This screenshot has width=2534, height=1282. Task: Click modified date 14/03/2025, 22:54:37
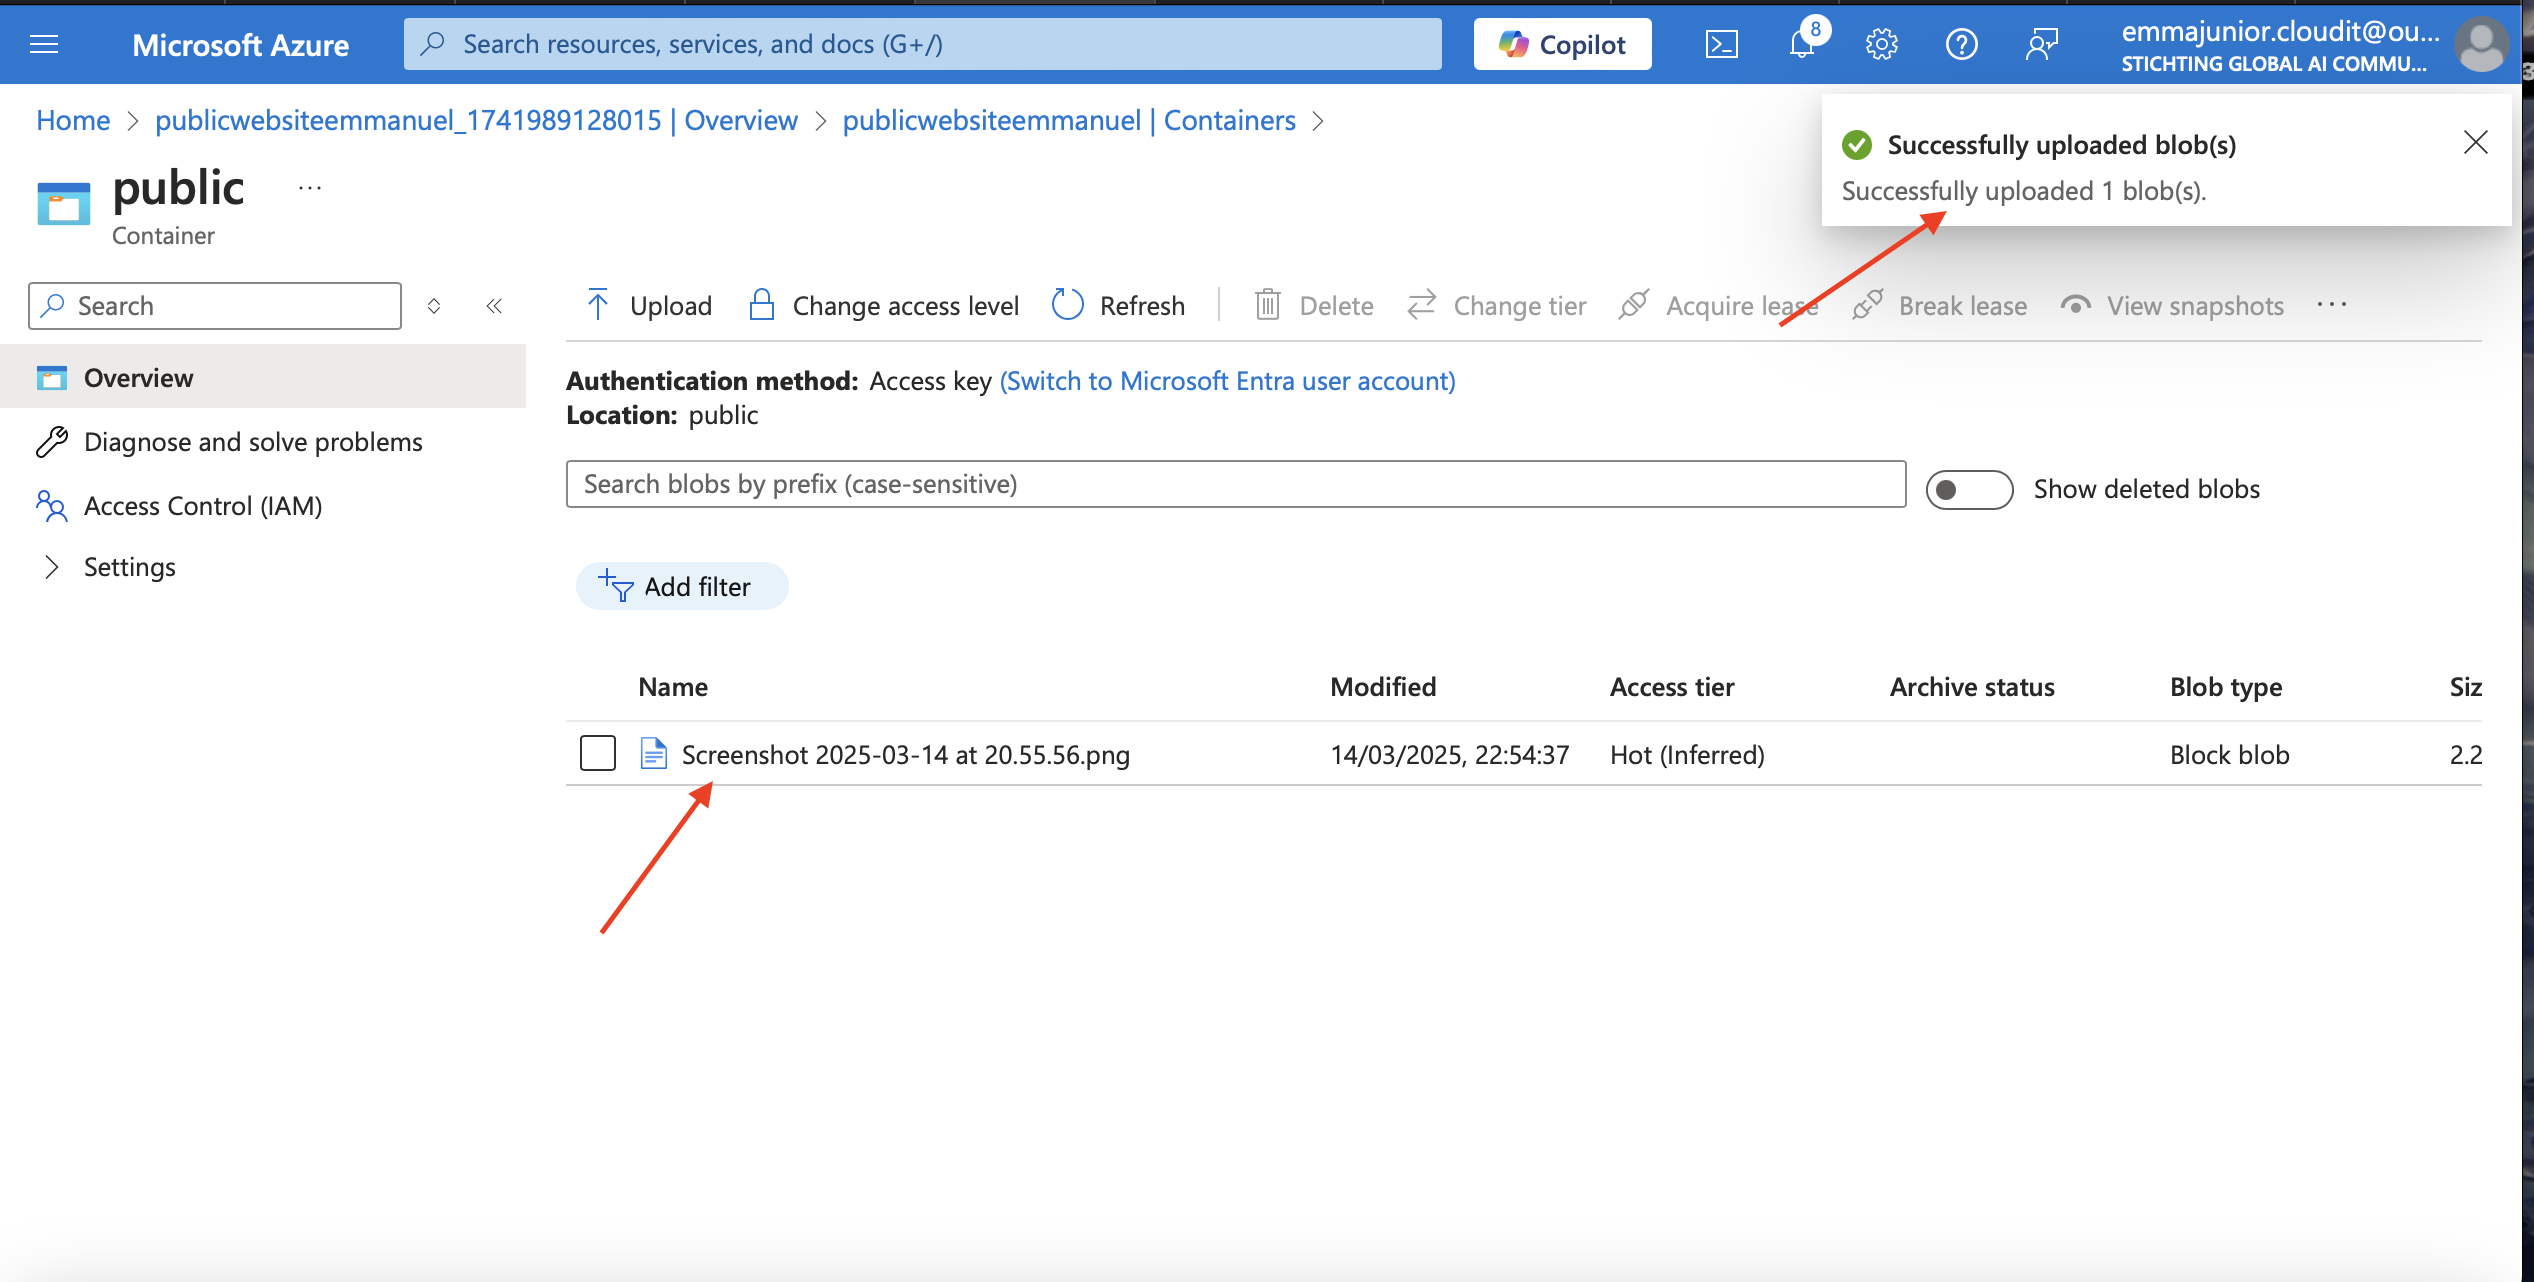(1450, 755)
